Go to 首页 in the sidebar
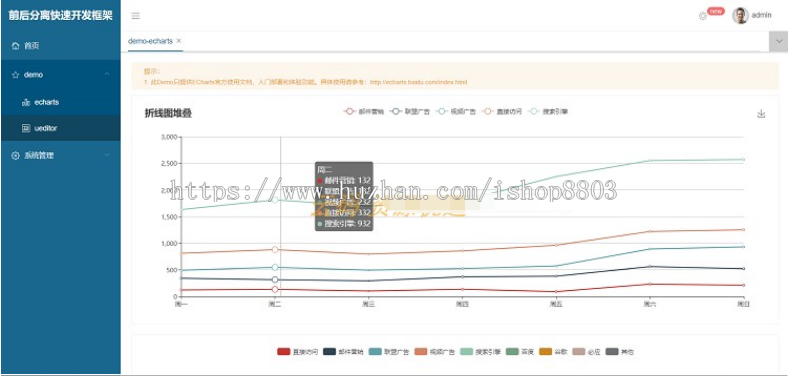The image size is (788, 376). tap(60, 46)
